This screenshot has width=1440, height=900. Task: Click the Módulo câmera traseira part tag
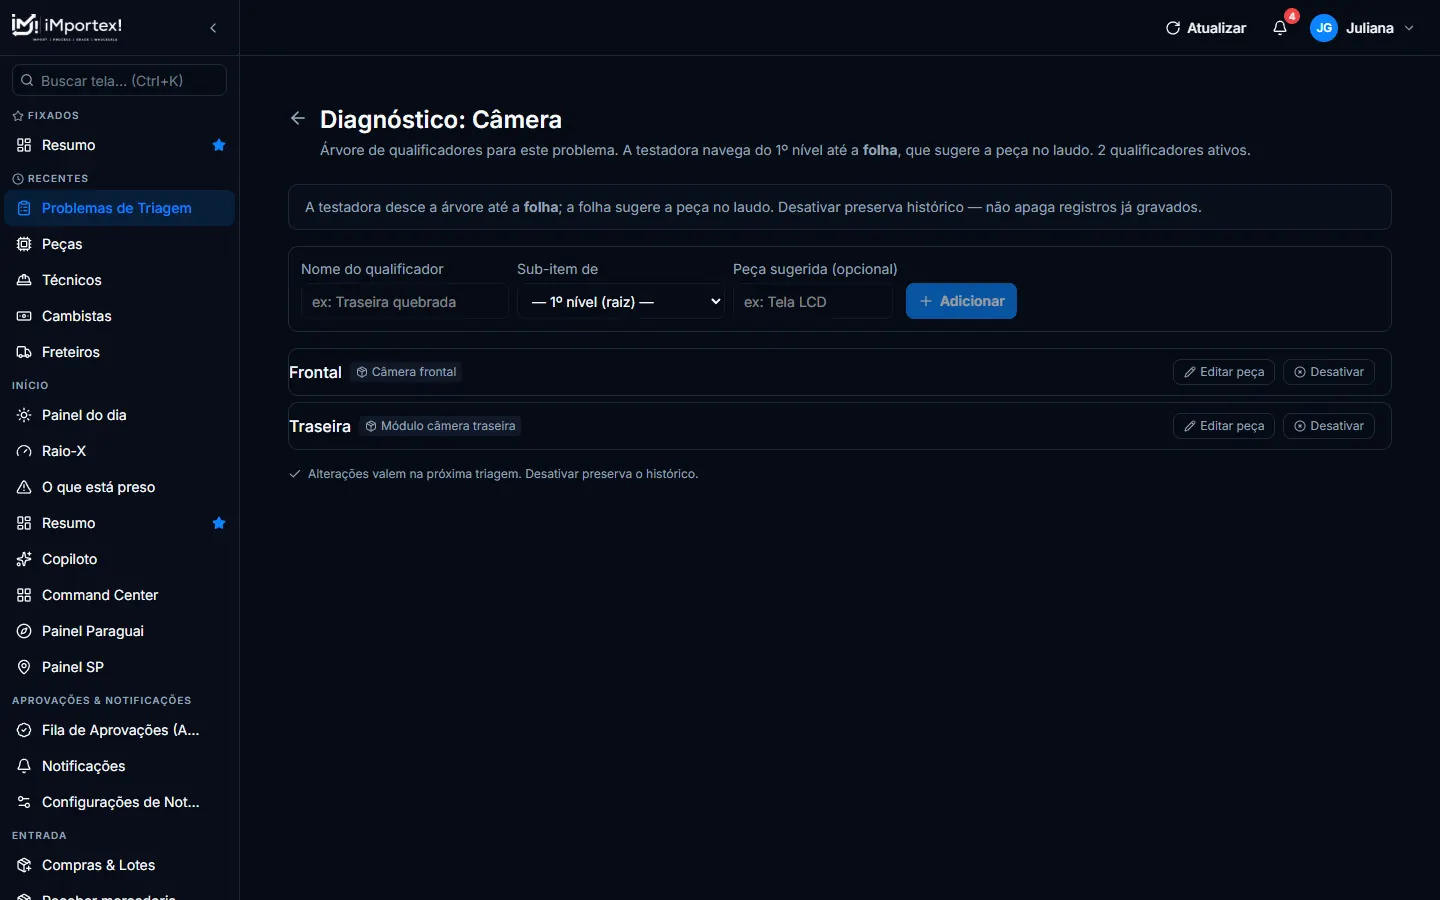[440, 426]
